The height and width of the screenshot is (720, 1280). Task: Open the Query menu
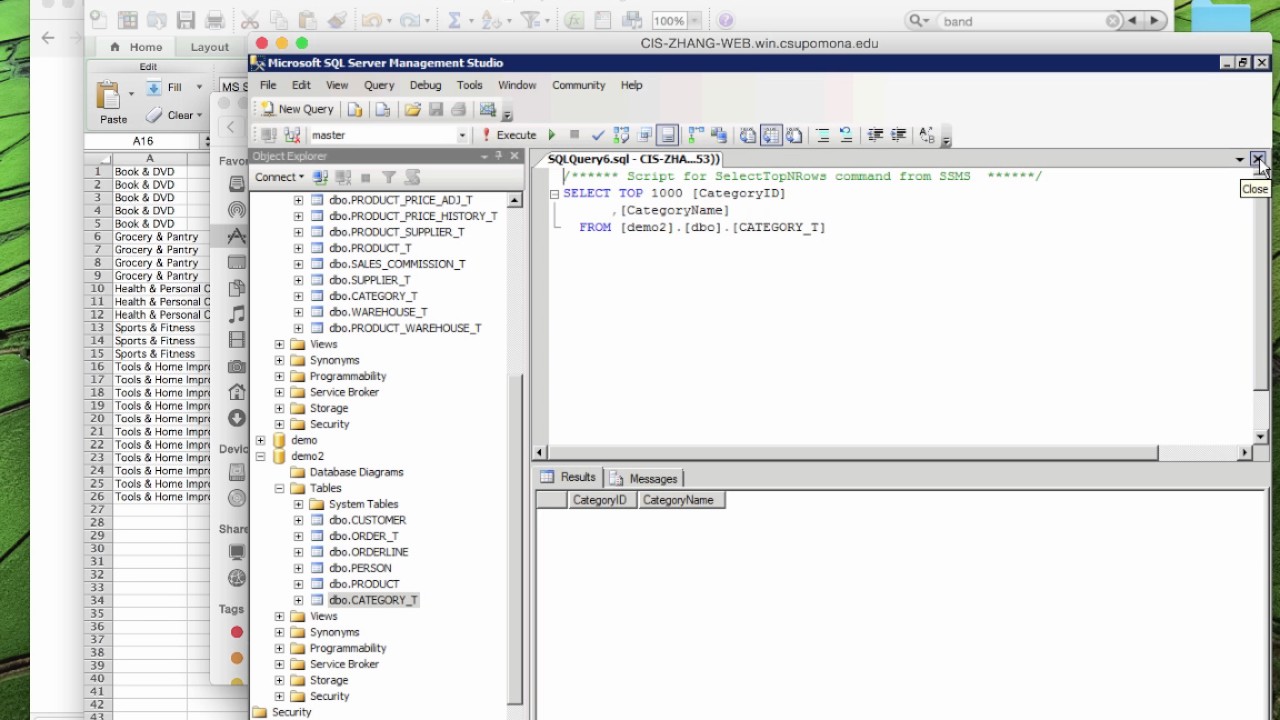click(x=379, y=85)
